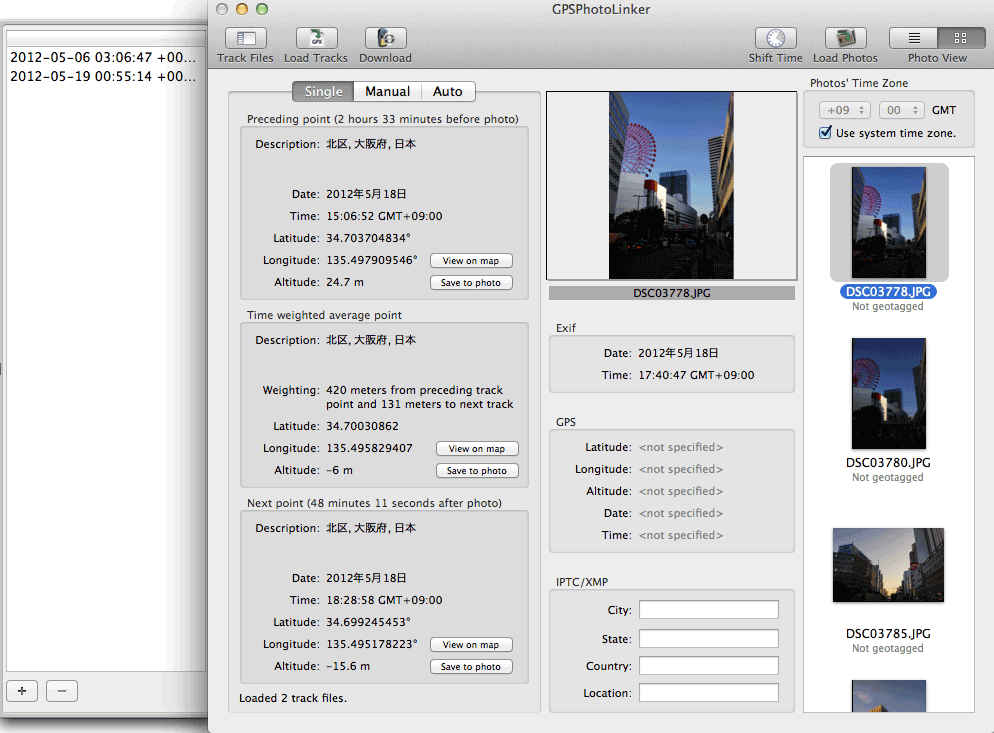The height and width of the screenshot is (733, 994).
Task: Switch Photo View to list mode
Action: pyautogui.click(x=913, y=38)
